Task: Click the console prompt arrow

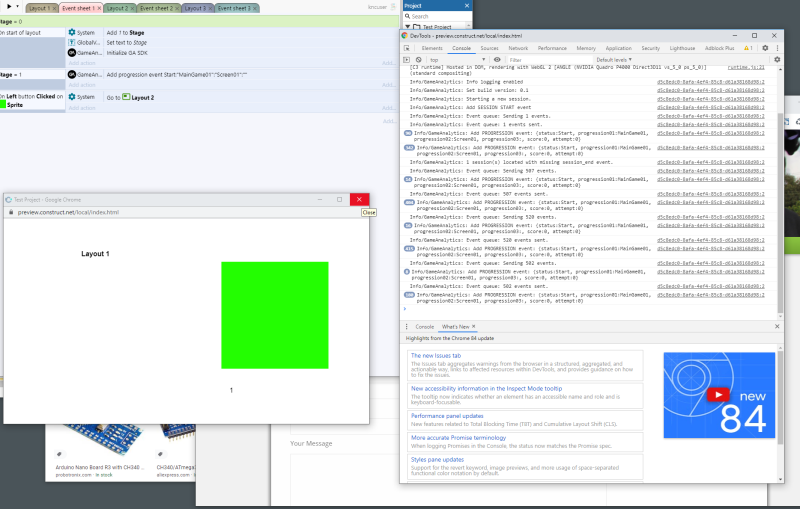Action: pyautogui.click(x=405, y=309)
